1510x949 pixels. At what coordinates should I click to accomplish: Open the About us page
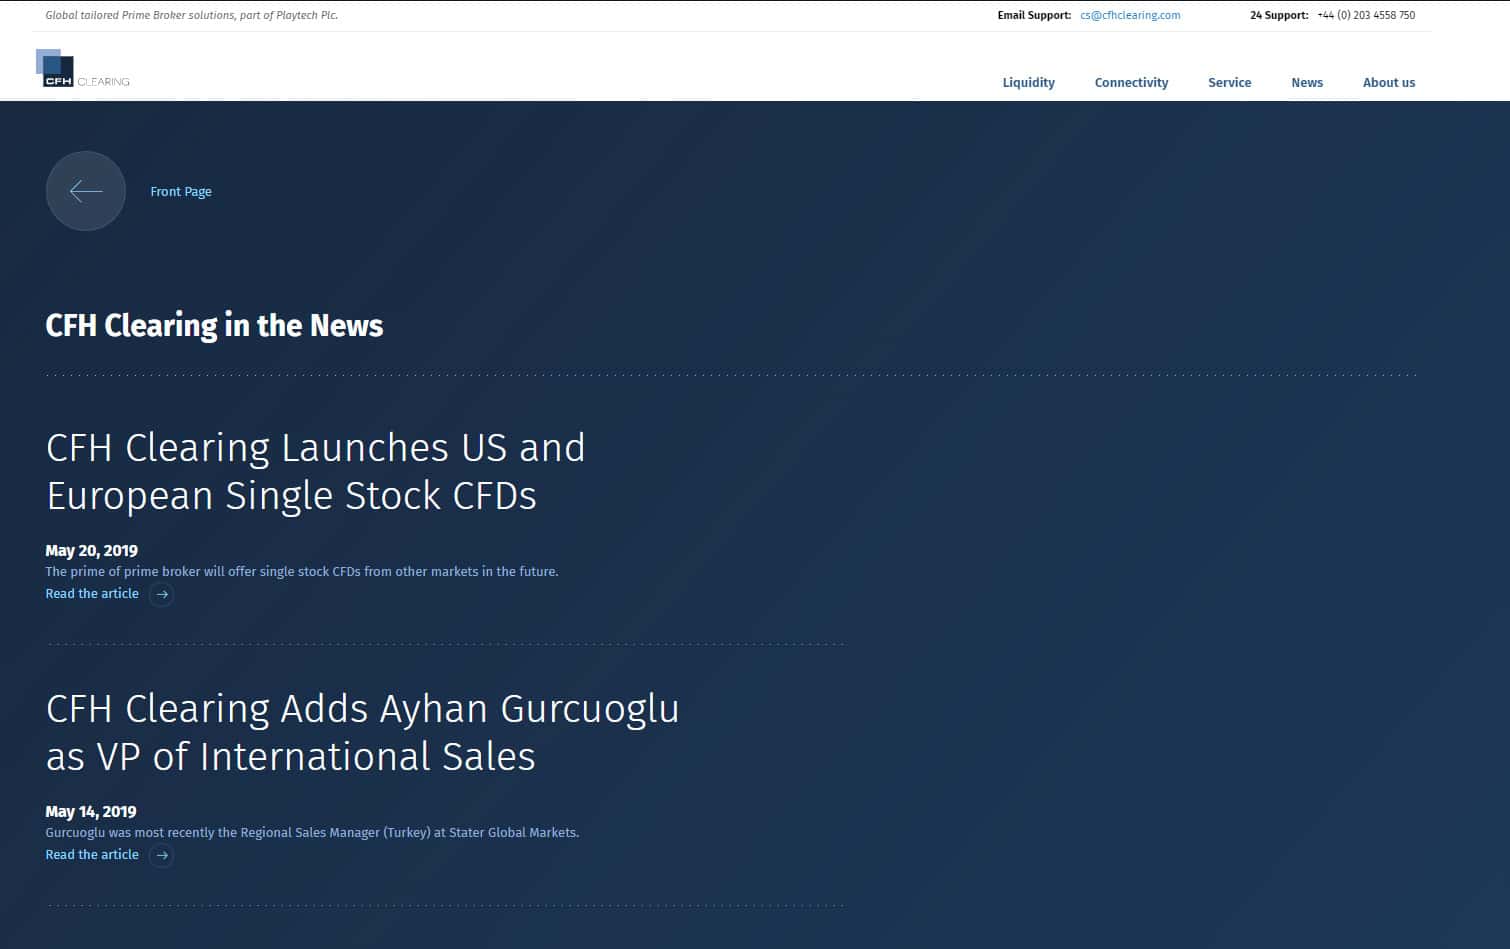coord(1388,83)
